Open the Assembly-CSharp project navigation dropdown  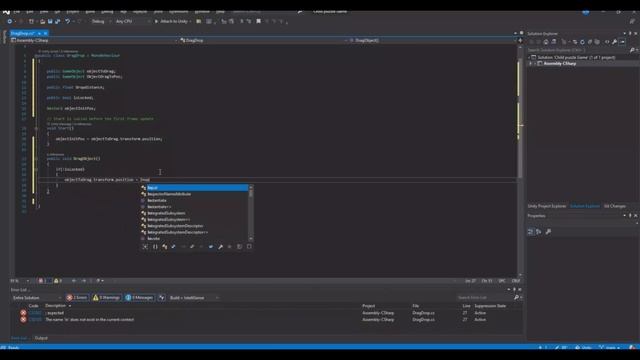(x=94, y=40)
